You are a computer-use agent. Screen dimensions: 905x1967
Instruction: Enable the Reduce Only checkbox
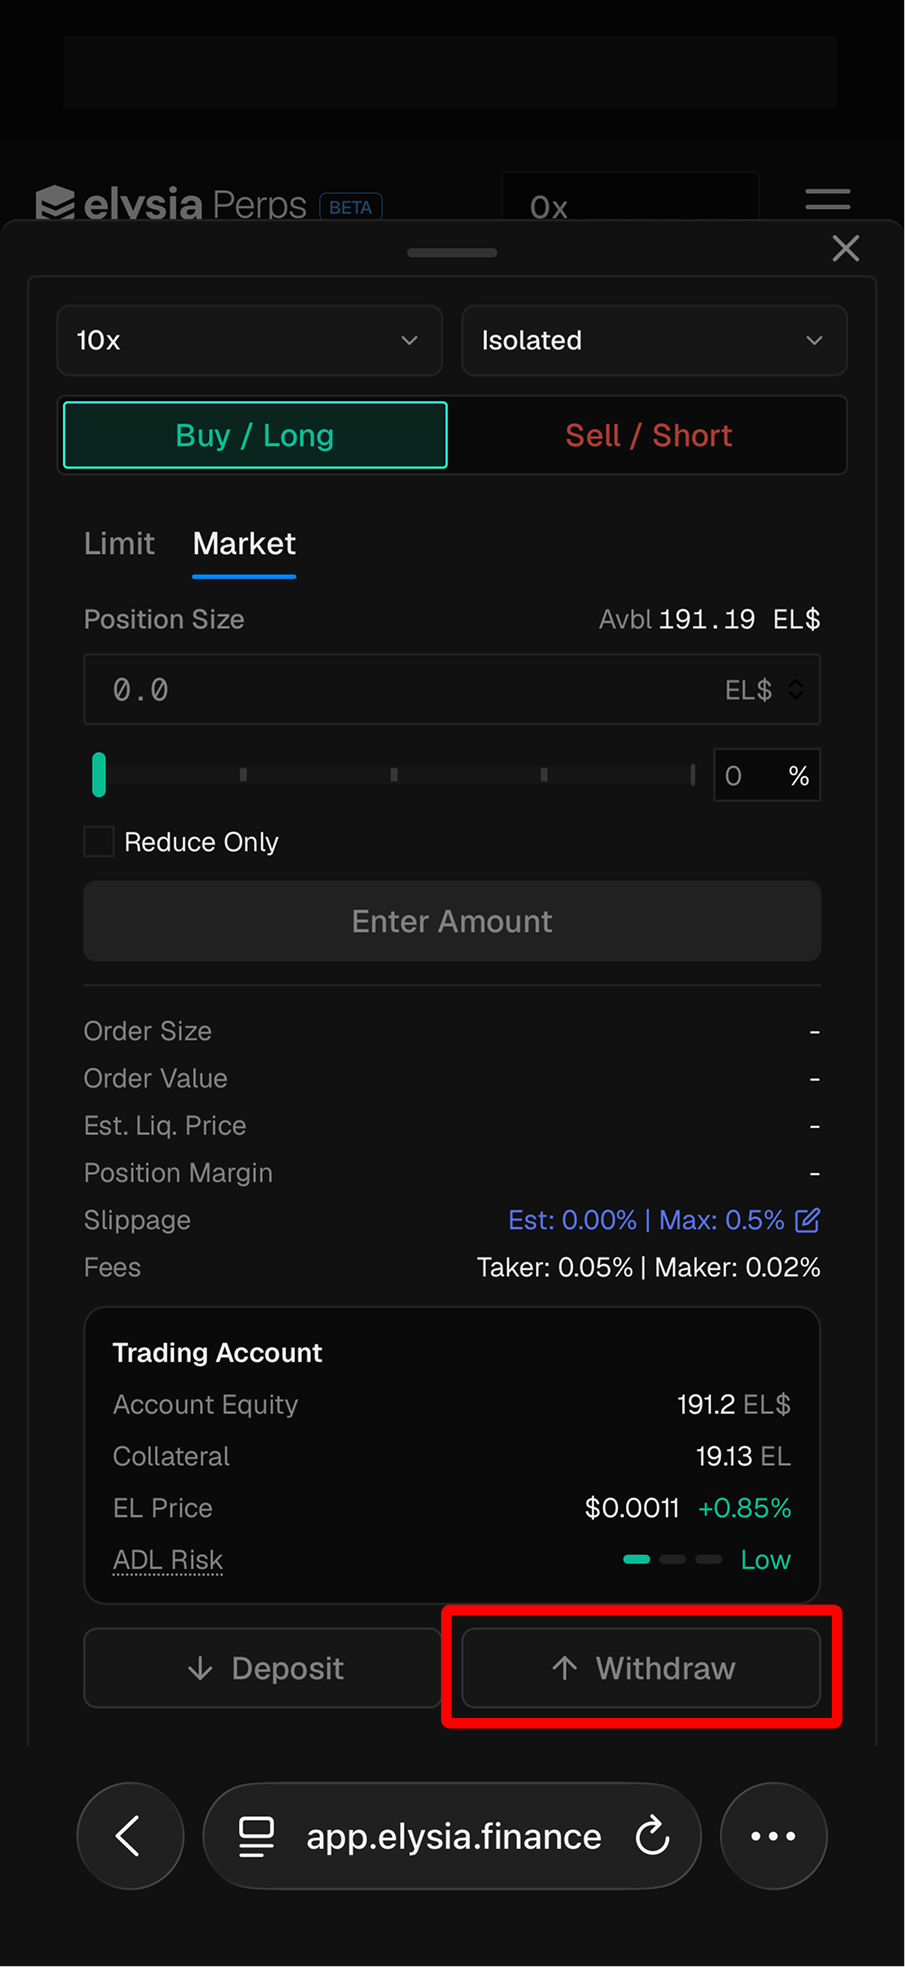tap(99, 841)
